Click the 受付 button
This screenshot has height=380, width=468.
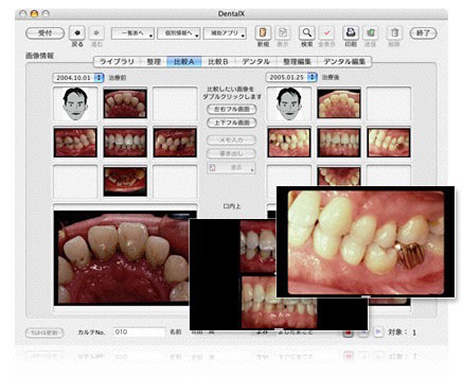coord(45,33)
